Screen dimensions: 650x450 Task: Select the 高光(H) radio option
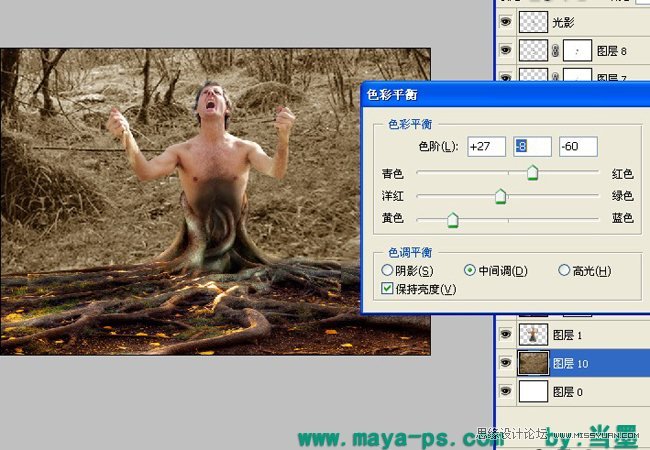(x=564, y=271)
